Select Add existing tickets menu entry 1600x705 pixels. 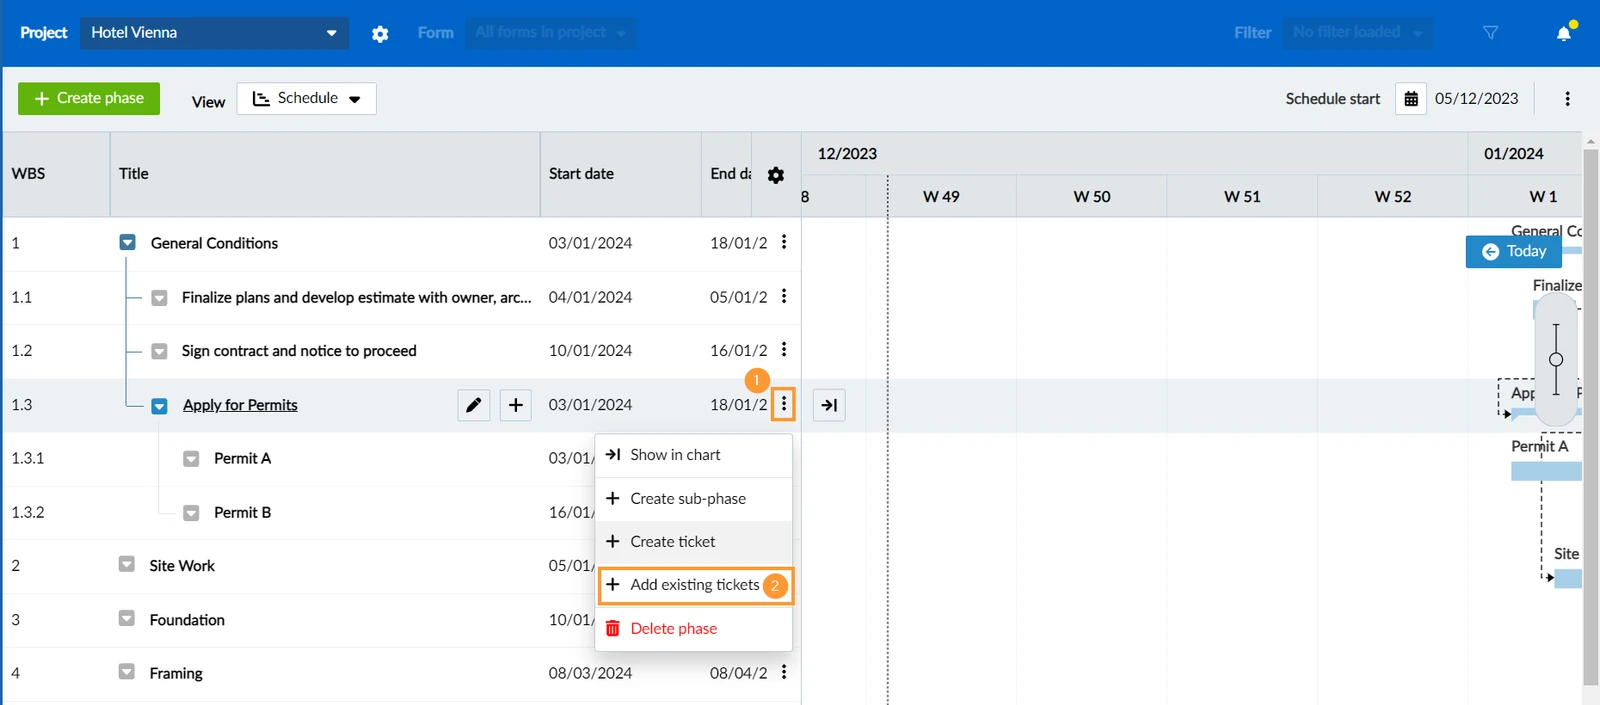pos(696,585)
